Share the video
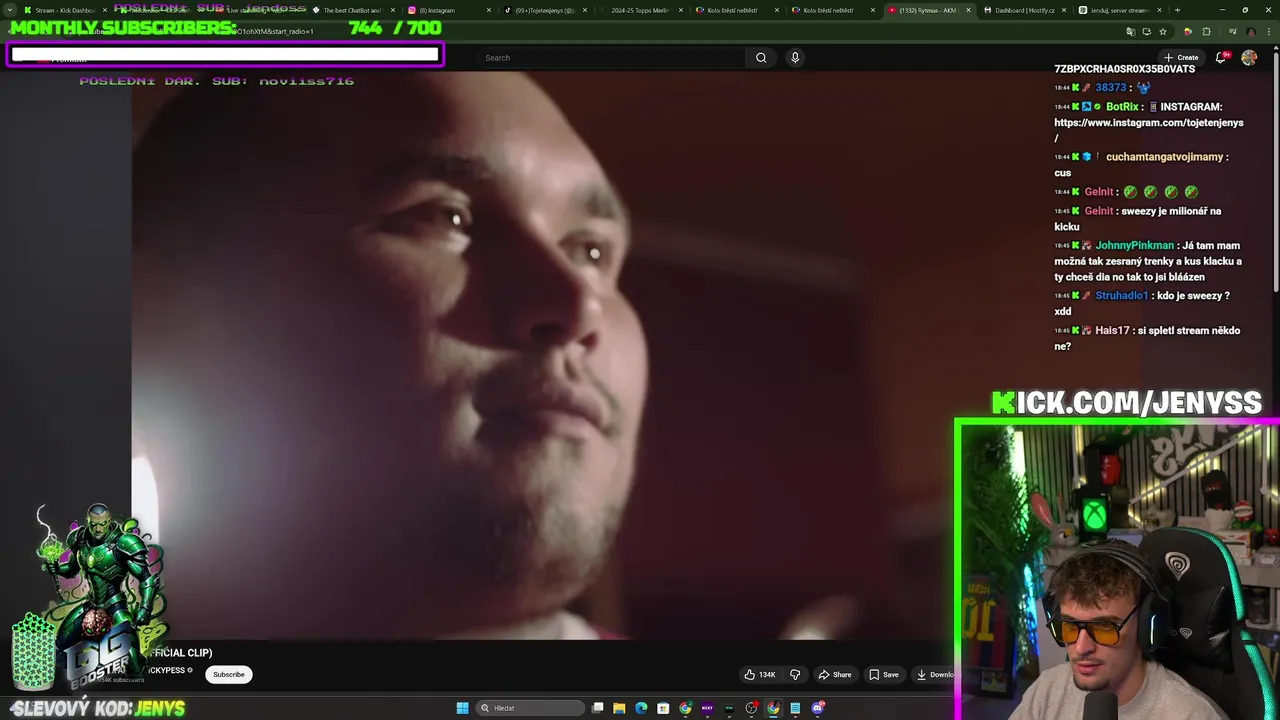 (x=835, y=674)
